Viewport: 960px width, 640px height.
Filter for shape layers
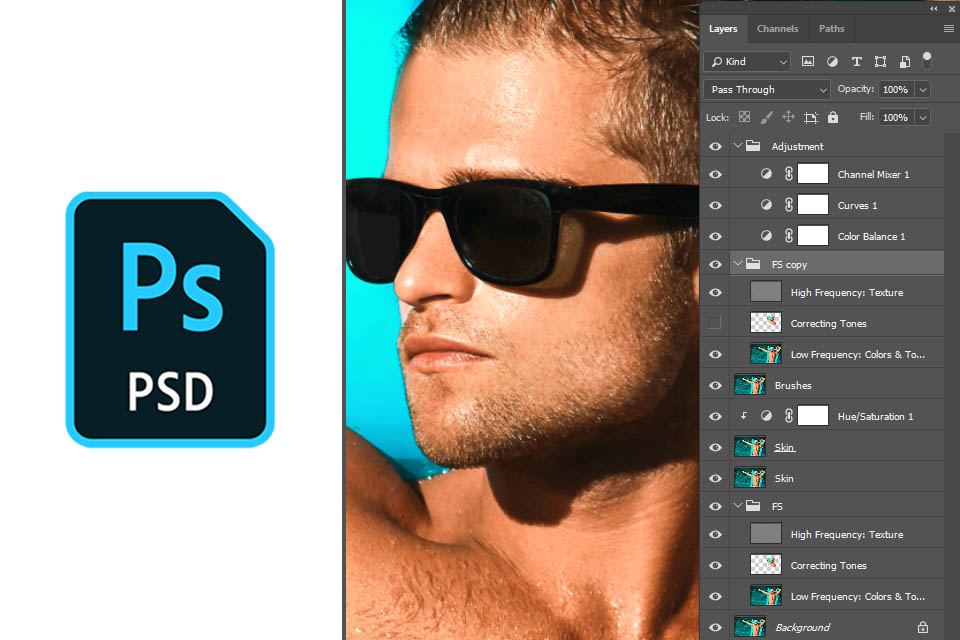(x=880, y=61)
